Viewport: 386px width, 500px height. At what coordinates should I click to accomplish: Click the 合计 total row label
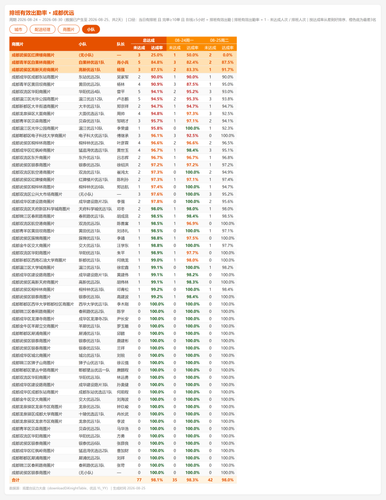pos(16,480)
